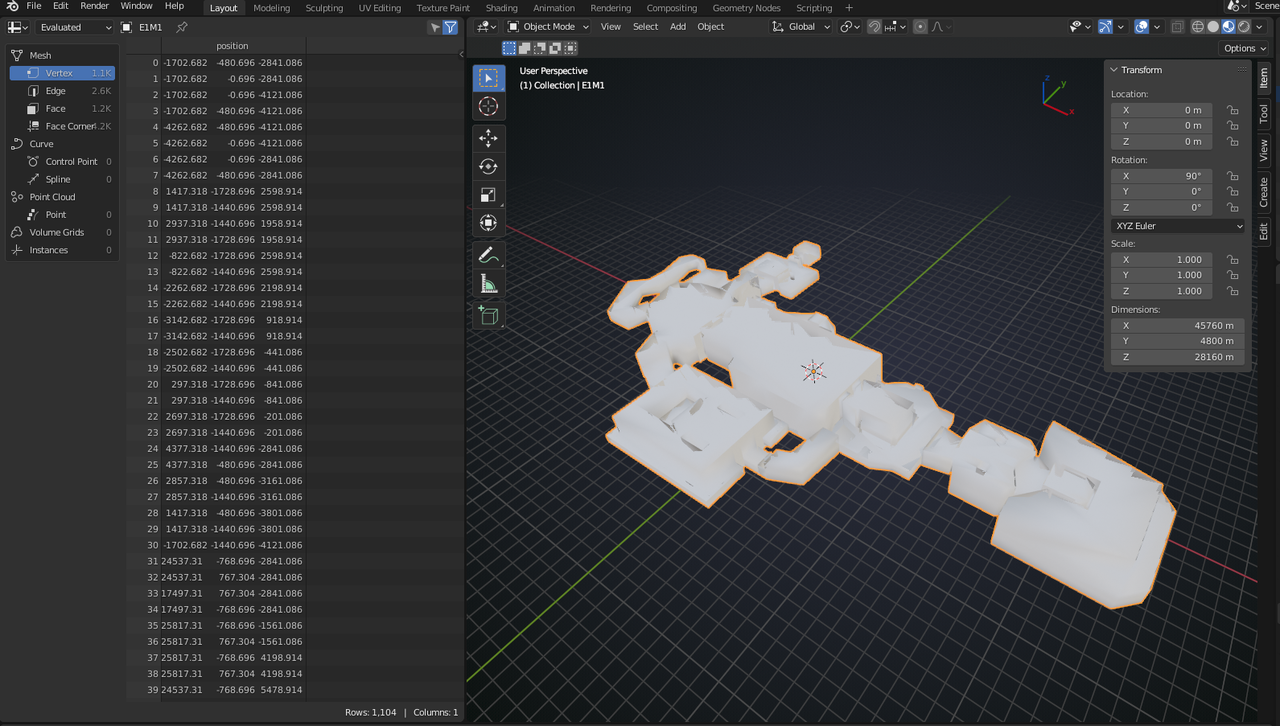Switch to solid viewport shading

[x=1213, y=27]
